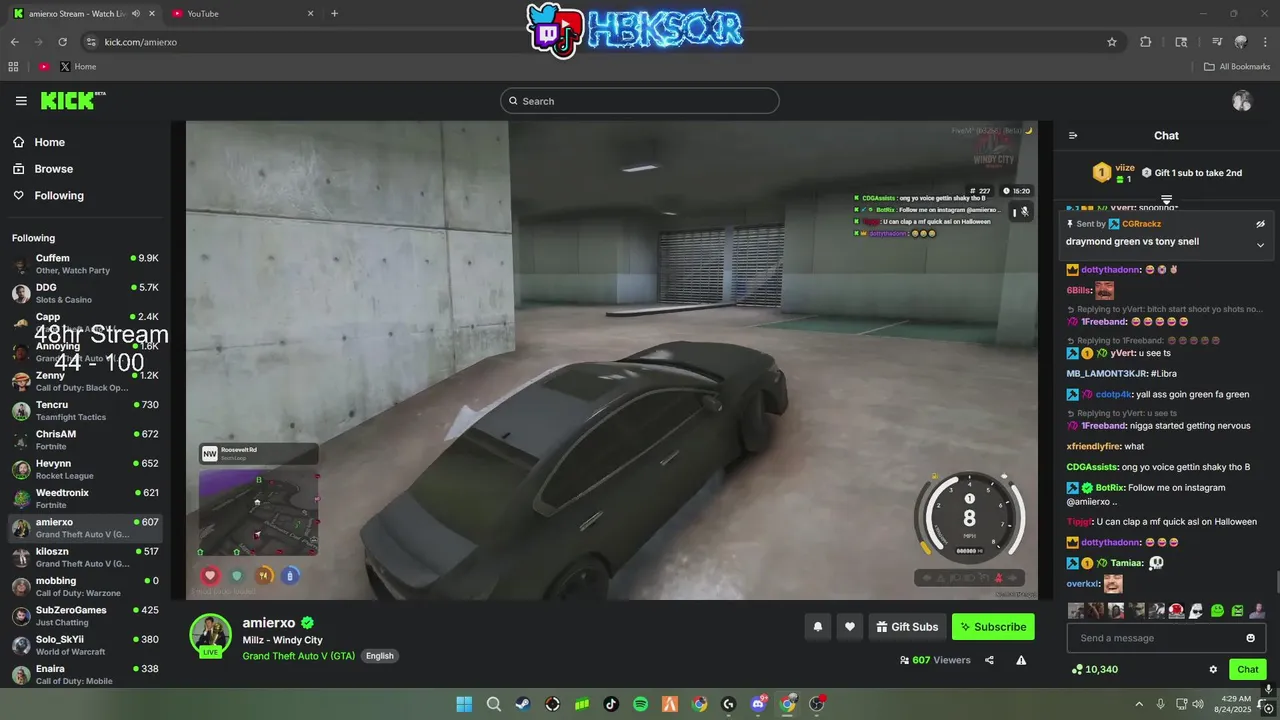
Task: Open the user profile avatar at top right
Action: 1242,101
